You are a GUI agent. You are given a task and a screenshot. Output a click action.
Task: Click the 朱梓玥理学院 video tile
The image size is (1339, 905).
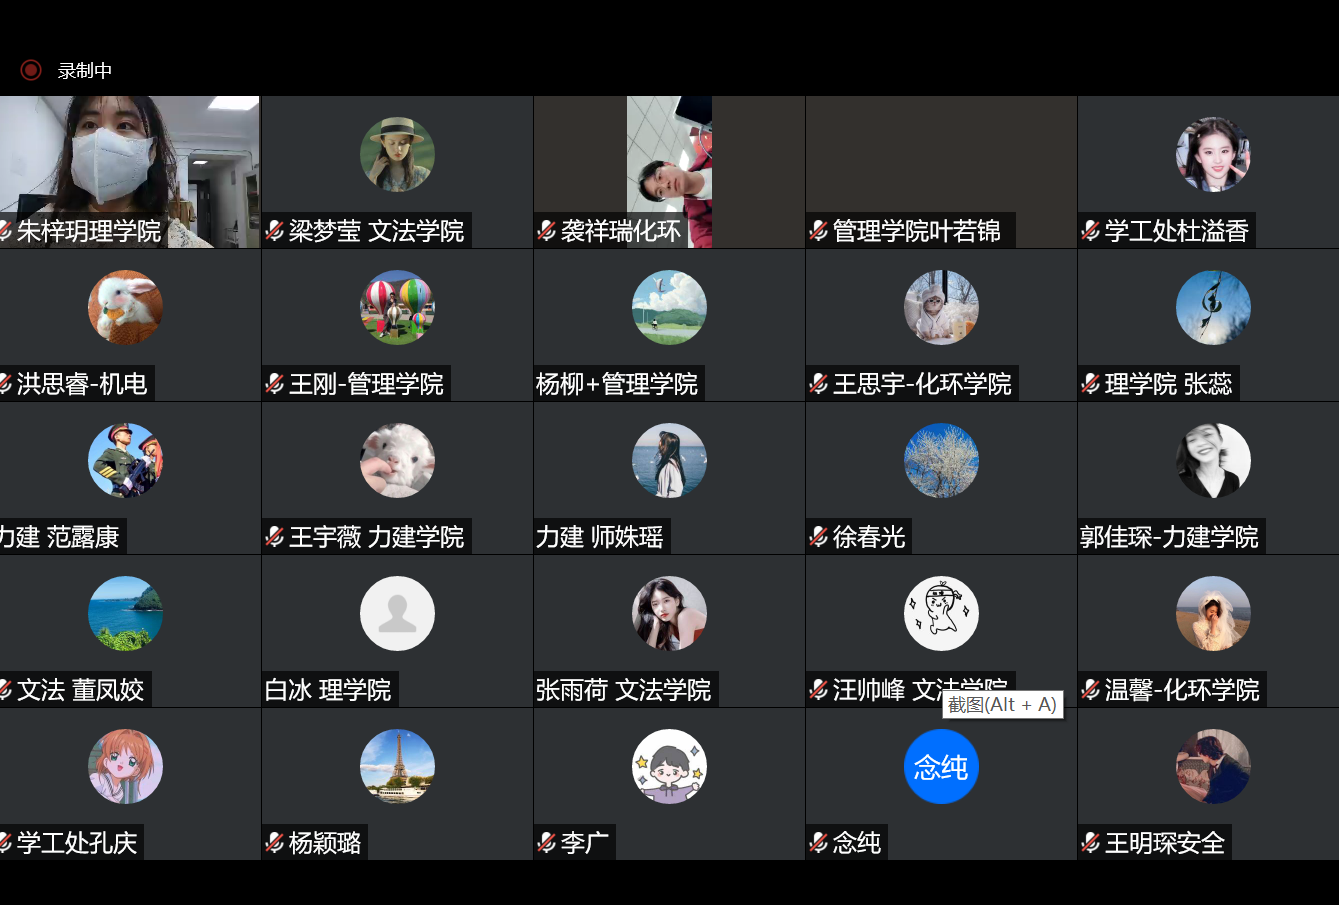(130, 172)
